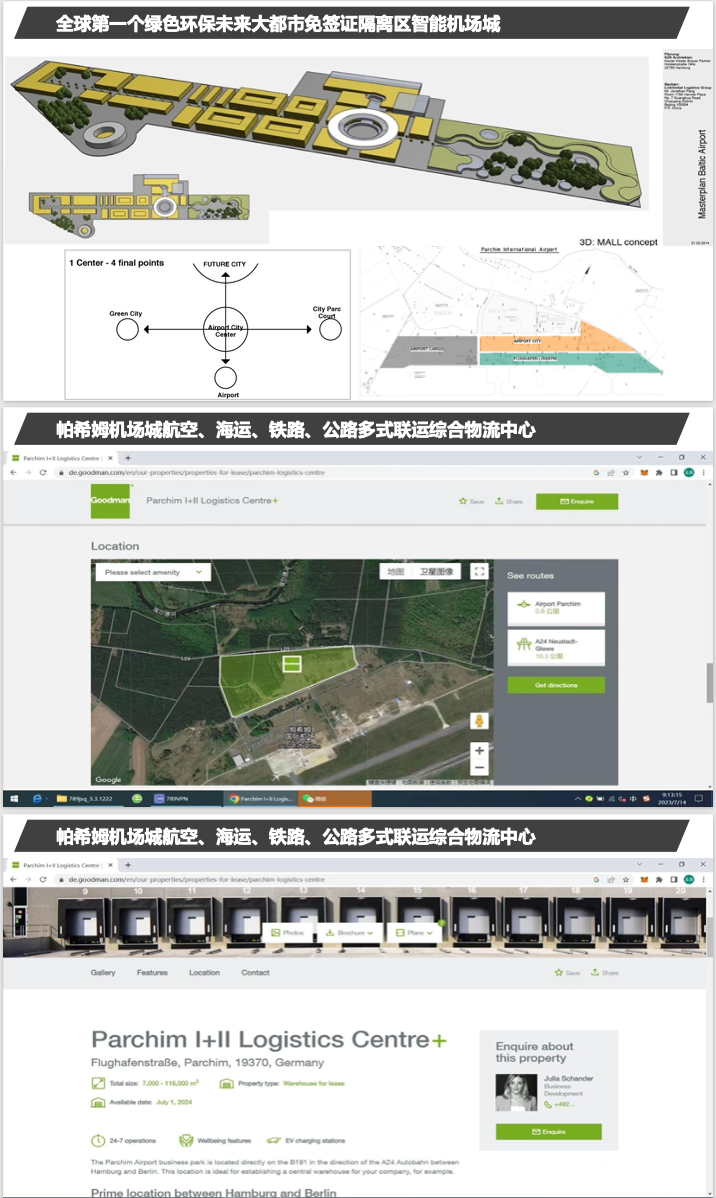Zoom out on the map
Viewport: 716px width, 1198px height.
479,768
